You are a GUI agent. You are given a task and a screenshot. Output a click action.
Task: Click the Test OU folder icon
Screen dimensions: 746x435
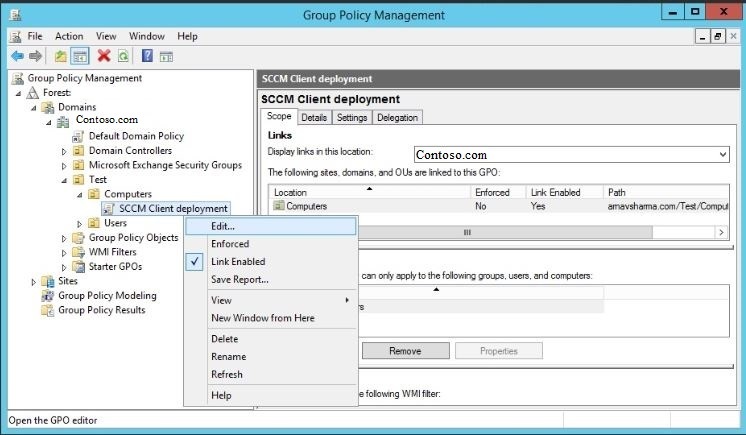pos(78,180)
